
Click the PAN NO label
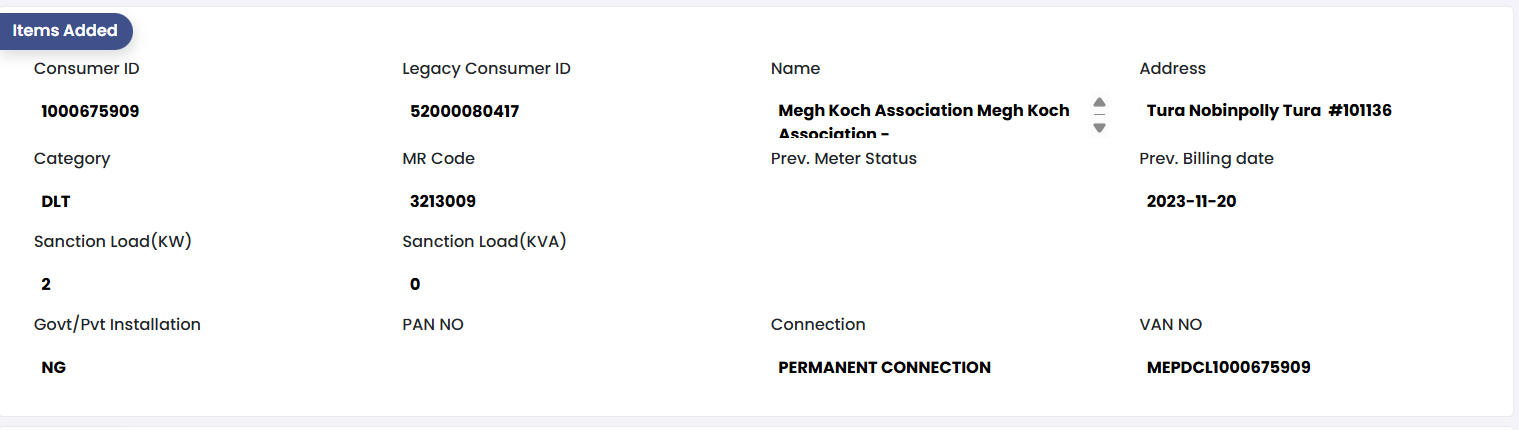coord(433,325)
